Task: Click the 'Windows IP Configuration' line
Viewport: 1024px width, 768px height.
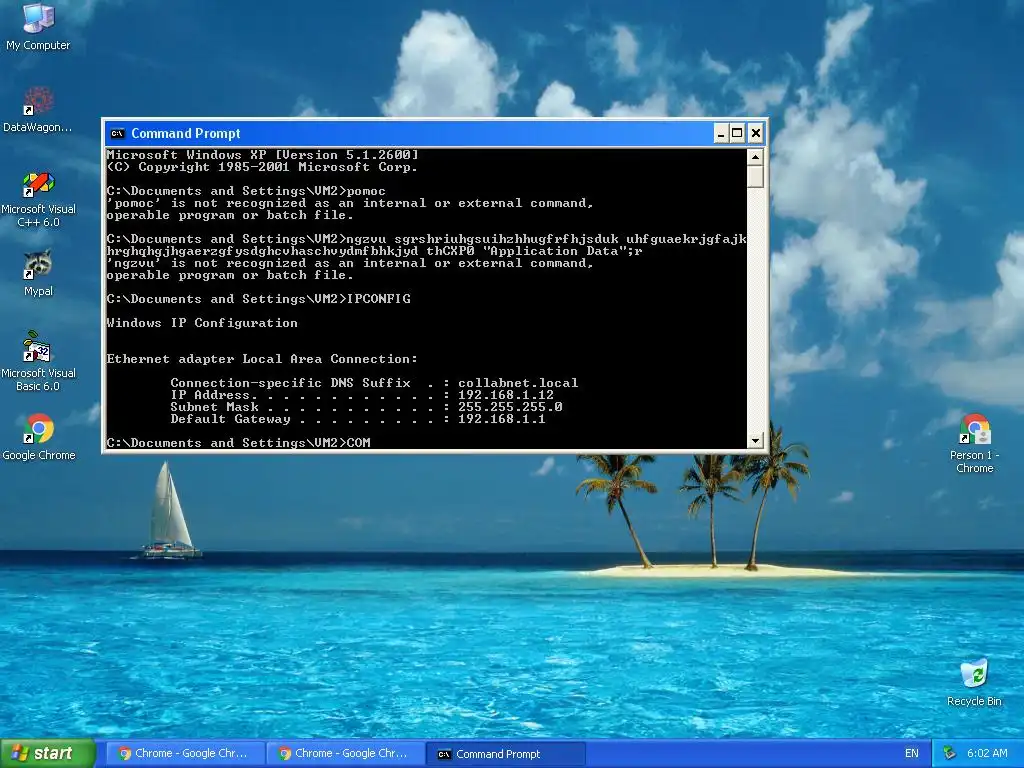Action: (202, 323)
